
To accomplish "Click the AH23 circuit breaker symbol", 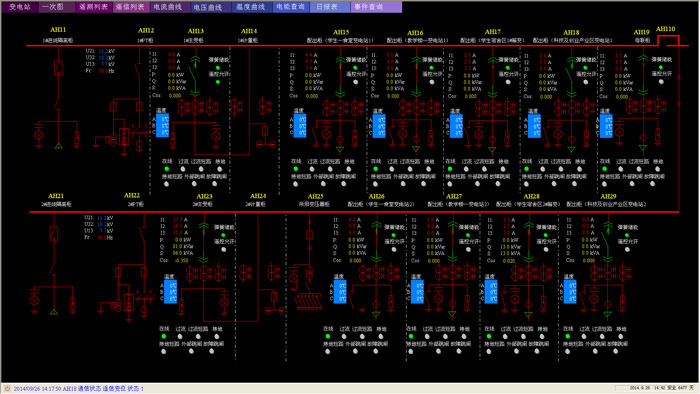I will tap(204, 242).
